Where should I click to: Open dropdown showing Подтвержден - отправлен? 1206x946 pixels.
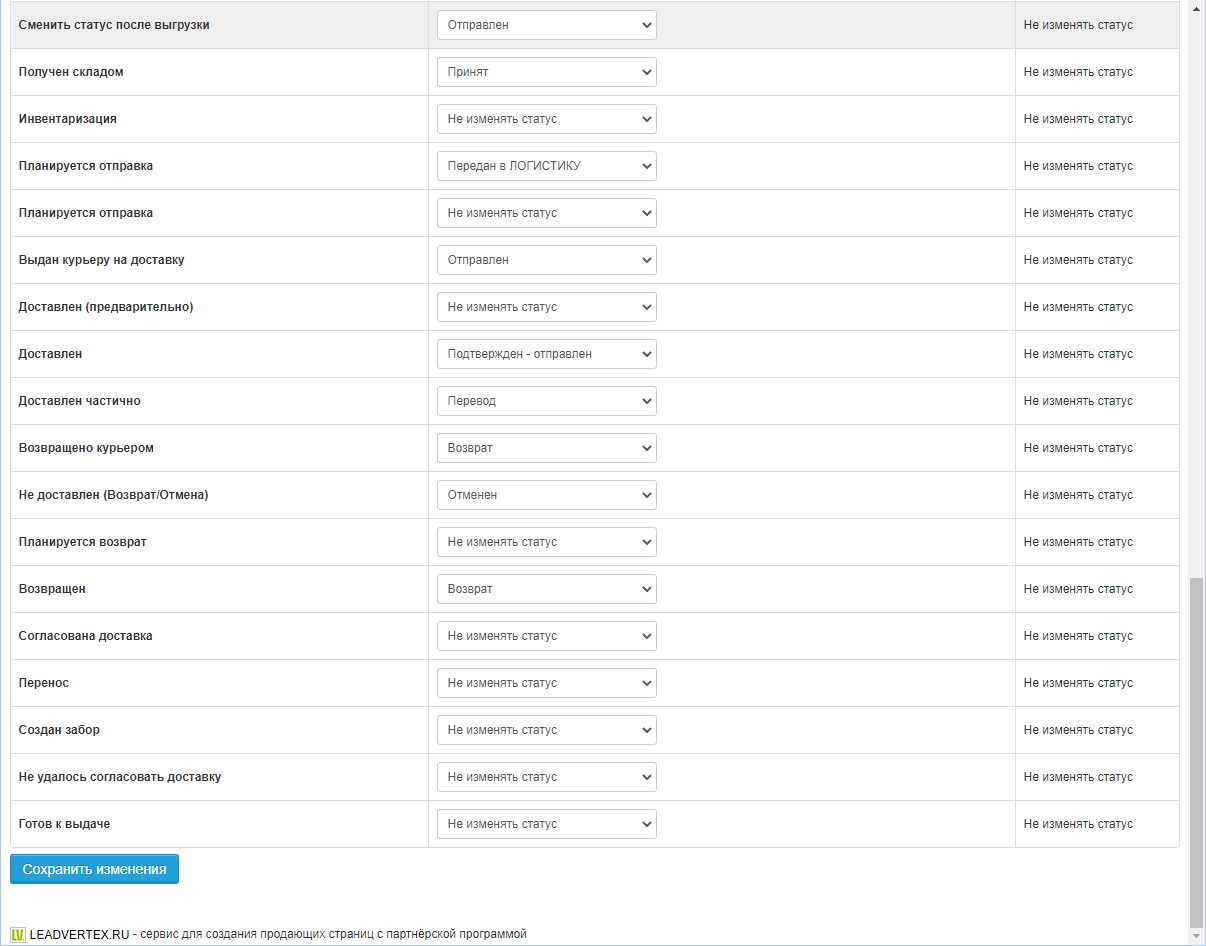(x=547, y=354)
